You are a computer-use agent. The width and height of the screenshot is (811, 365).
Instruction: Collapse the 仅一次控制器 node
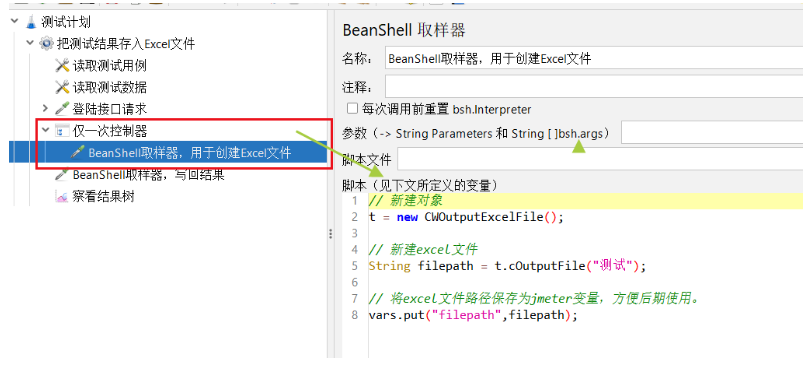click(46, 131)
